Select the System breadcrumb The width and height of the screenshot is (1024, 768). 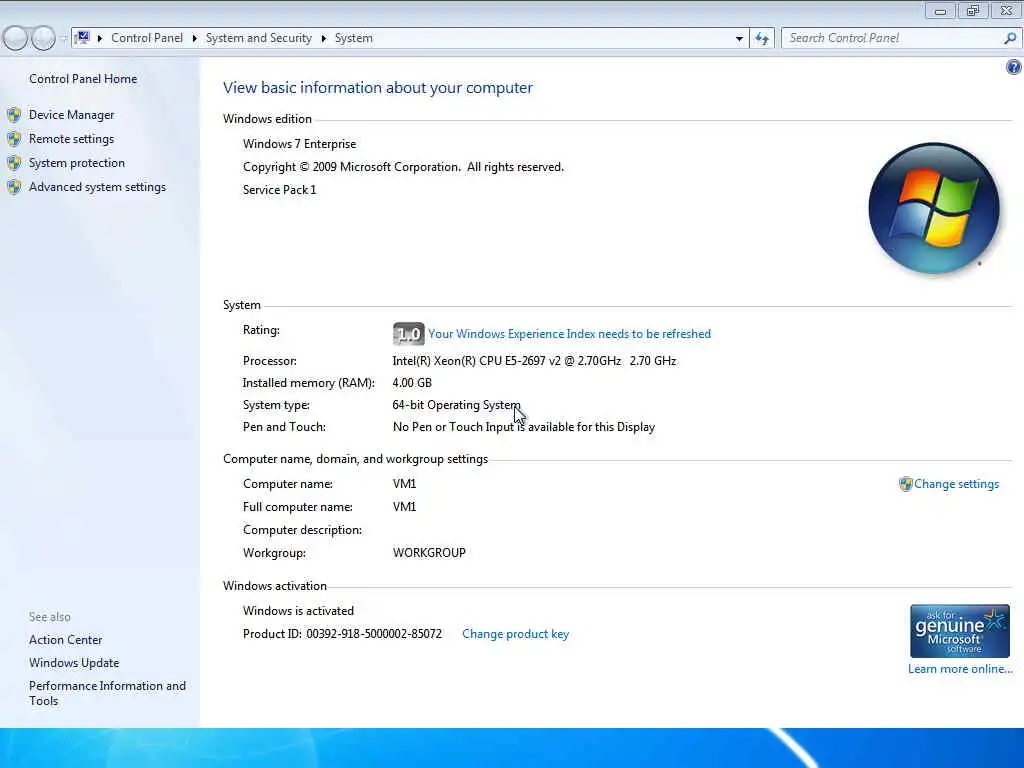(354, 38)
